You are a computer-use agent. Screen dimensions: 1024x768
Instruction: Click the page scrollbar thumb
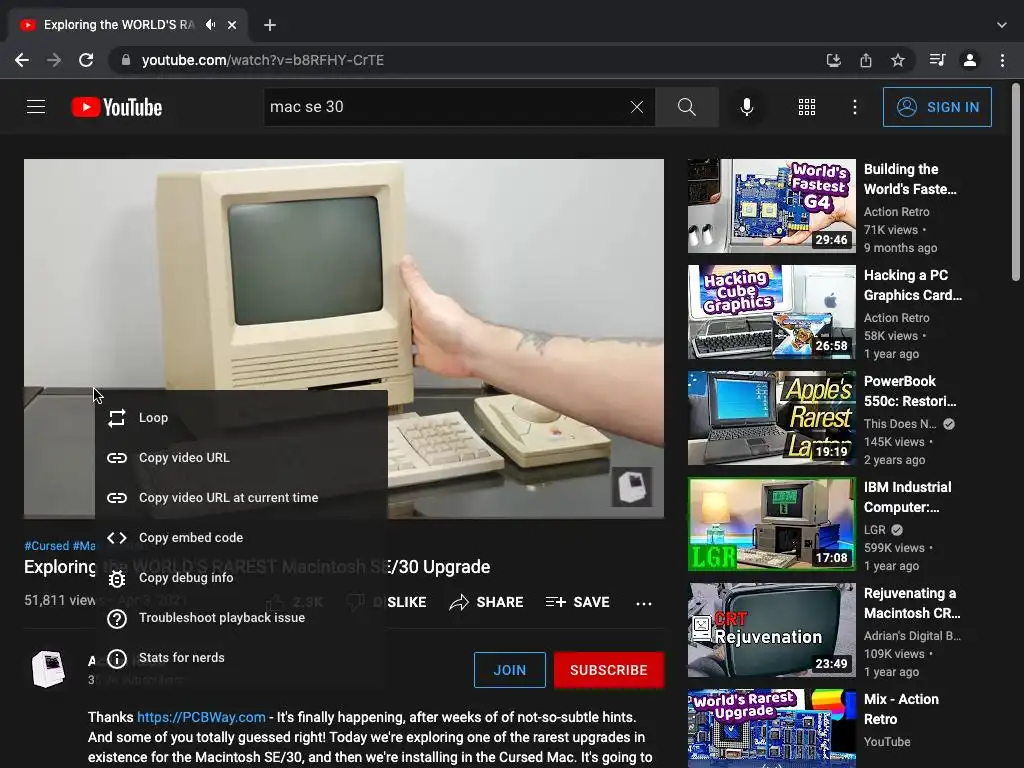[x=1016, y=182]
